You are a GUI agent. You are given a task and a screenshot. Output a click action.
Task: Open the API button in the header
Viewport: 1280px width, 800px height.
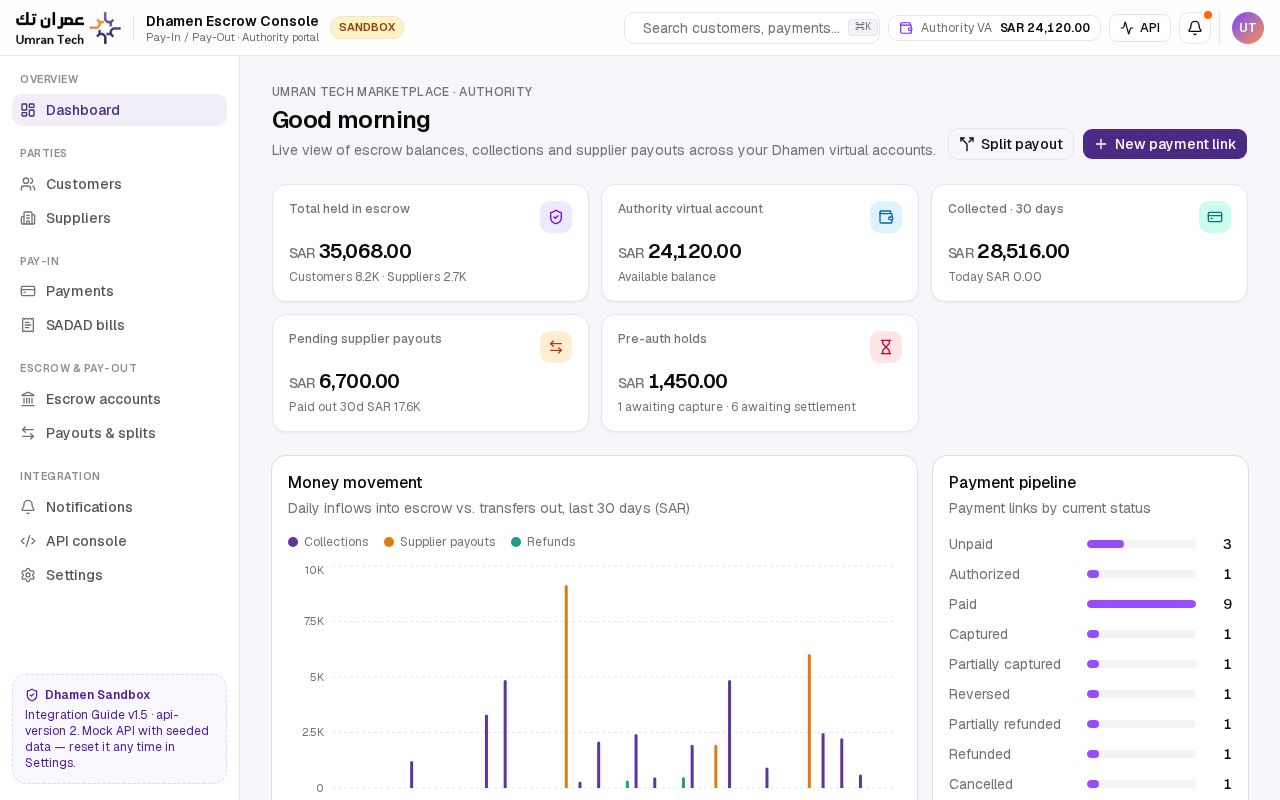(x=1140, y=28)
